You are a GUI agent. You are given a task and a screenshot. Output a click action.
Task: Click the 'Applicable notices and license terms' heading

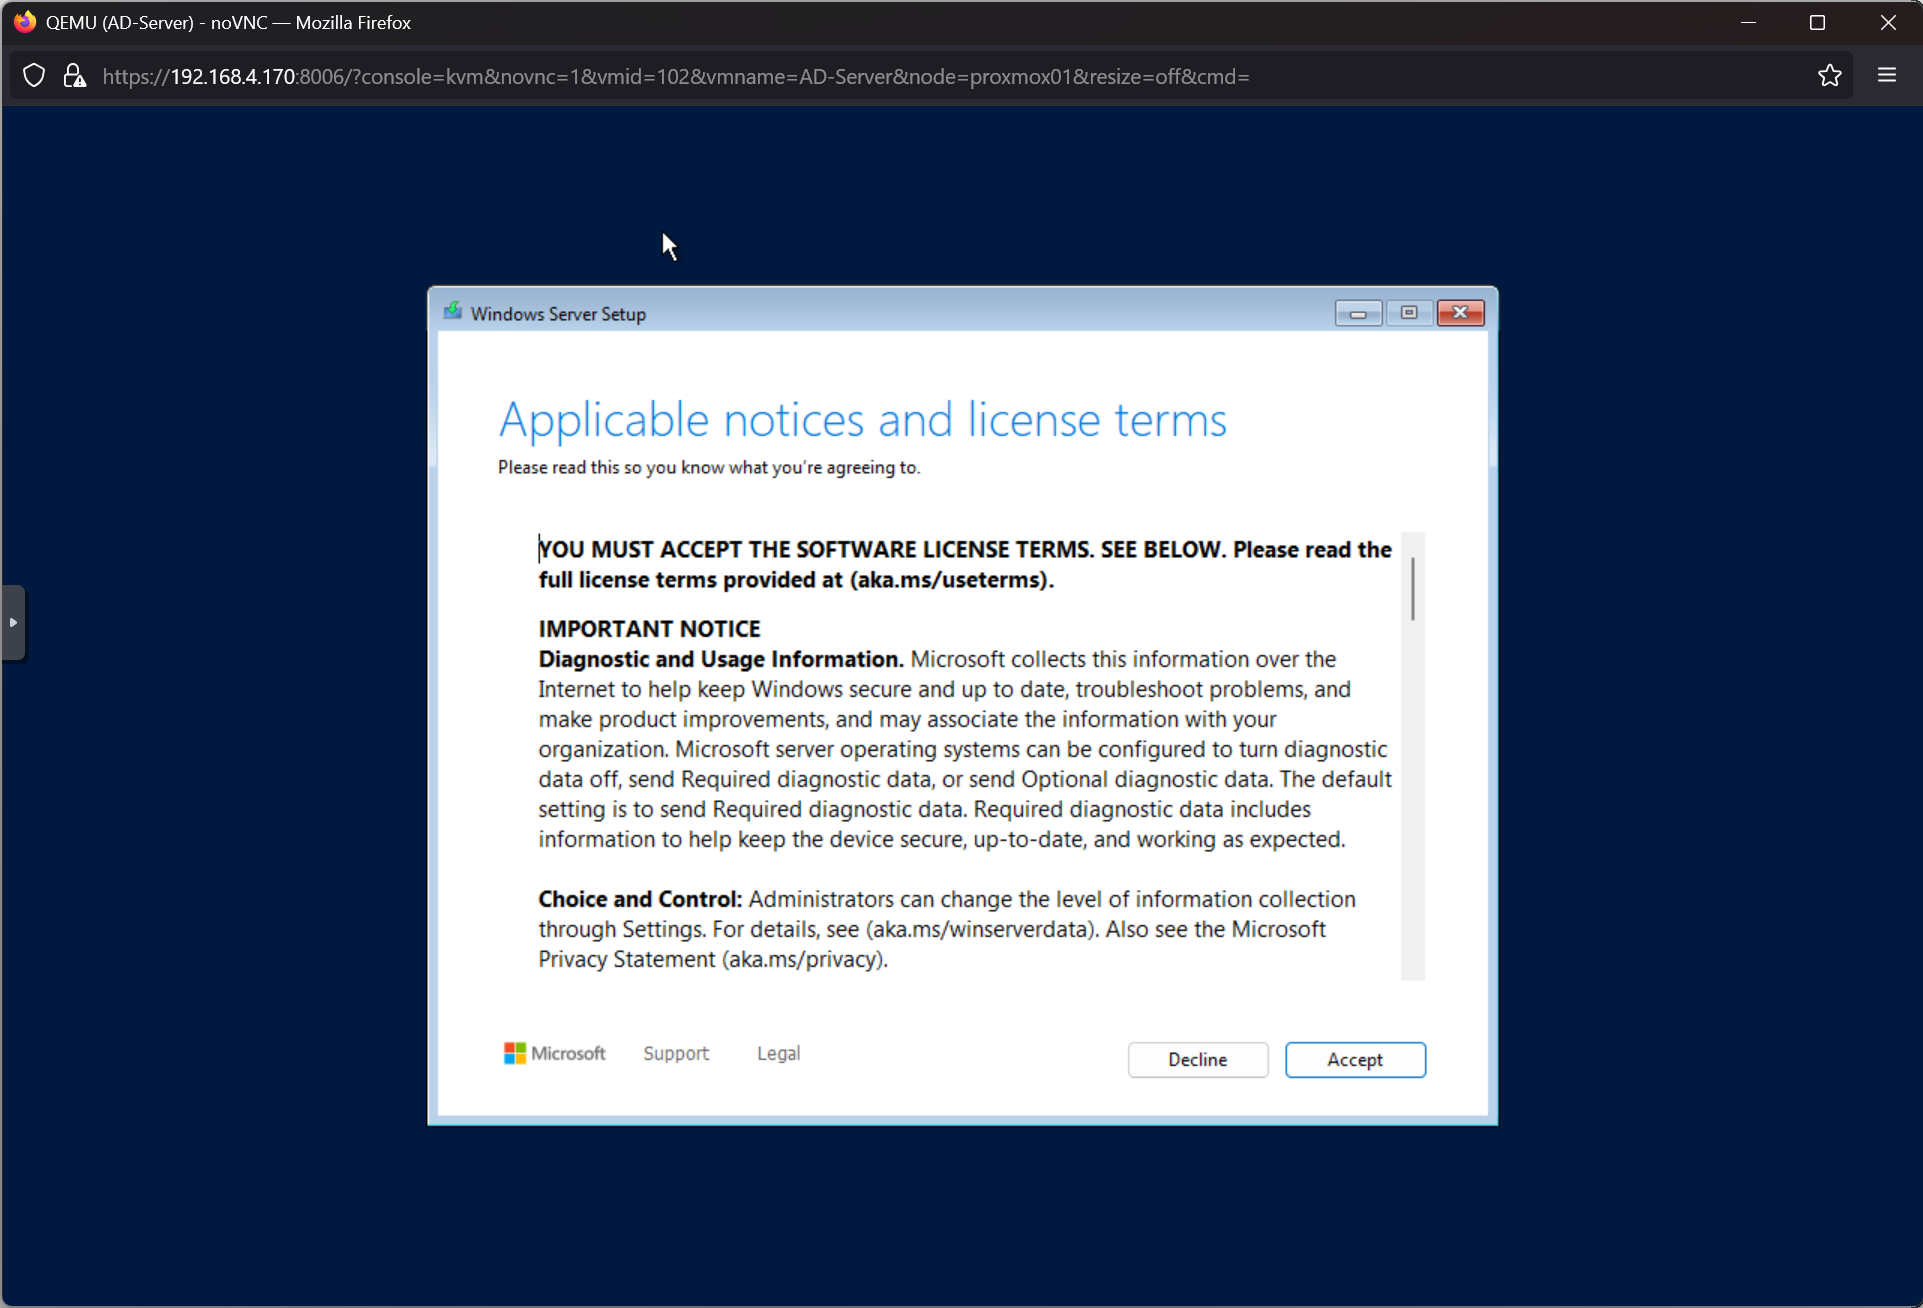click(x=862, y=420)
